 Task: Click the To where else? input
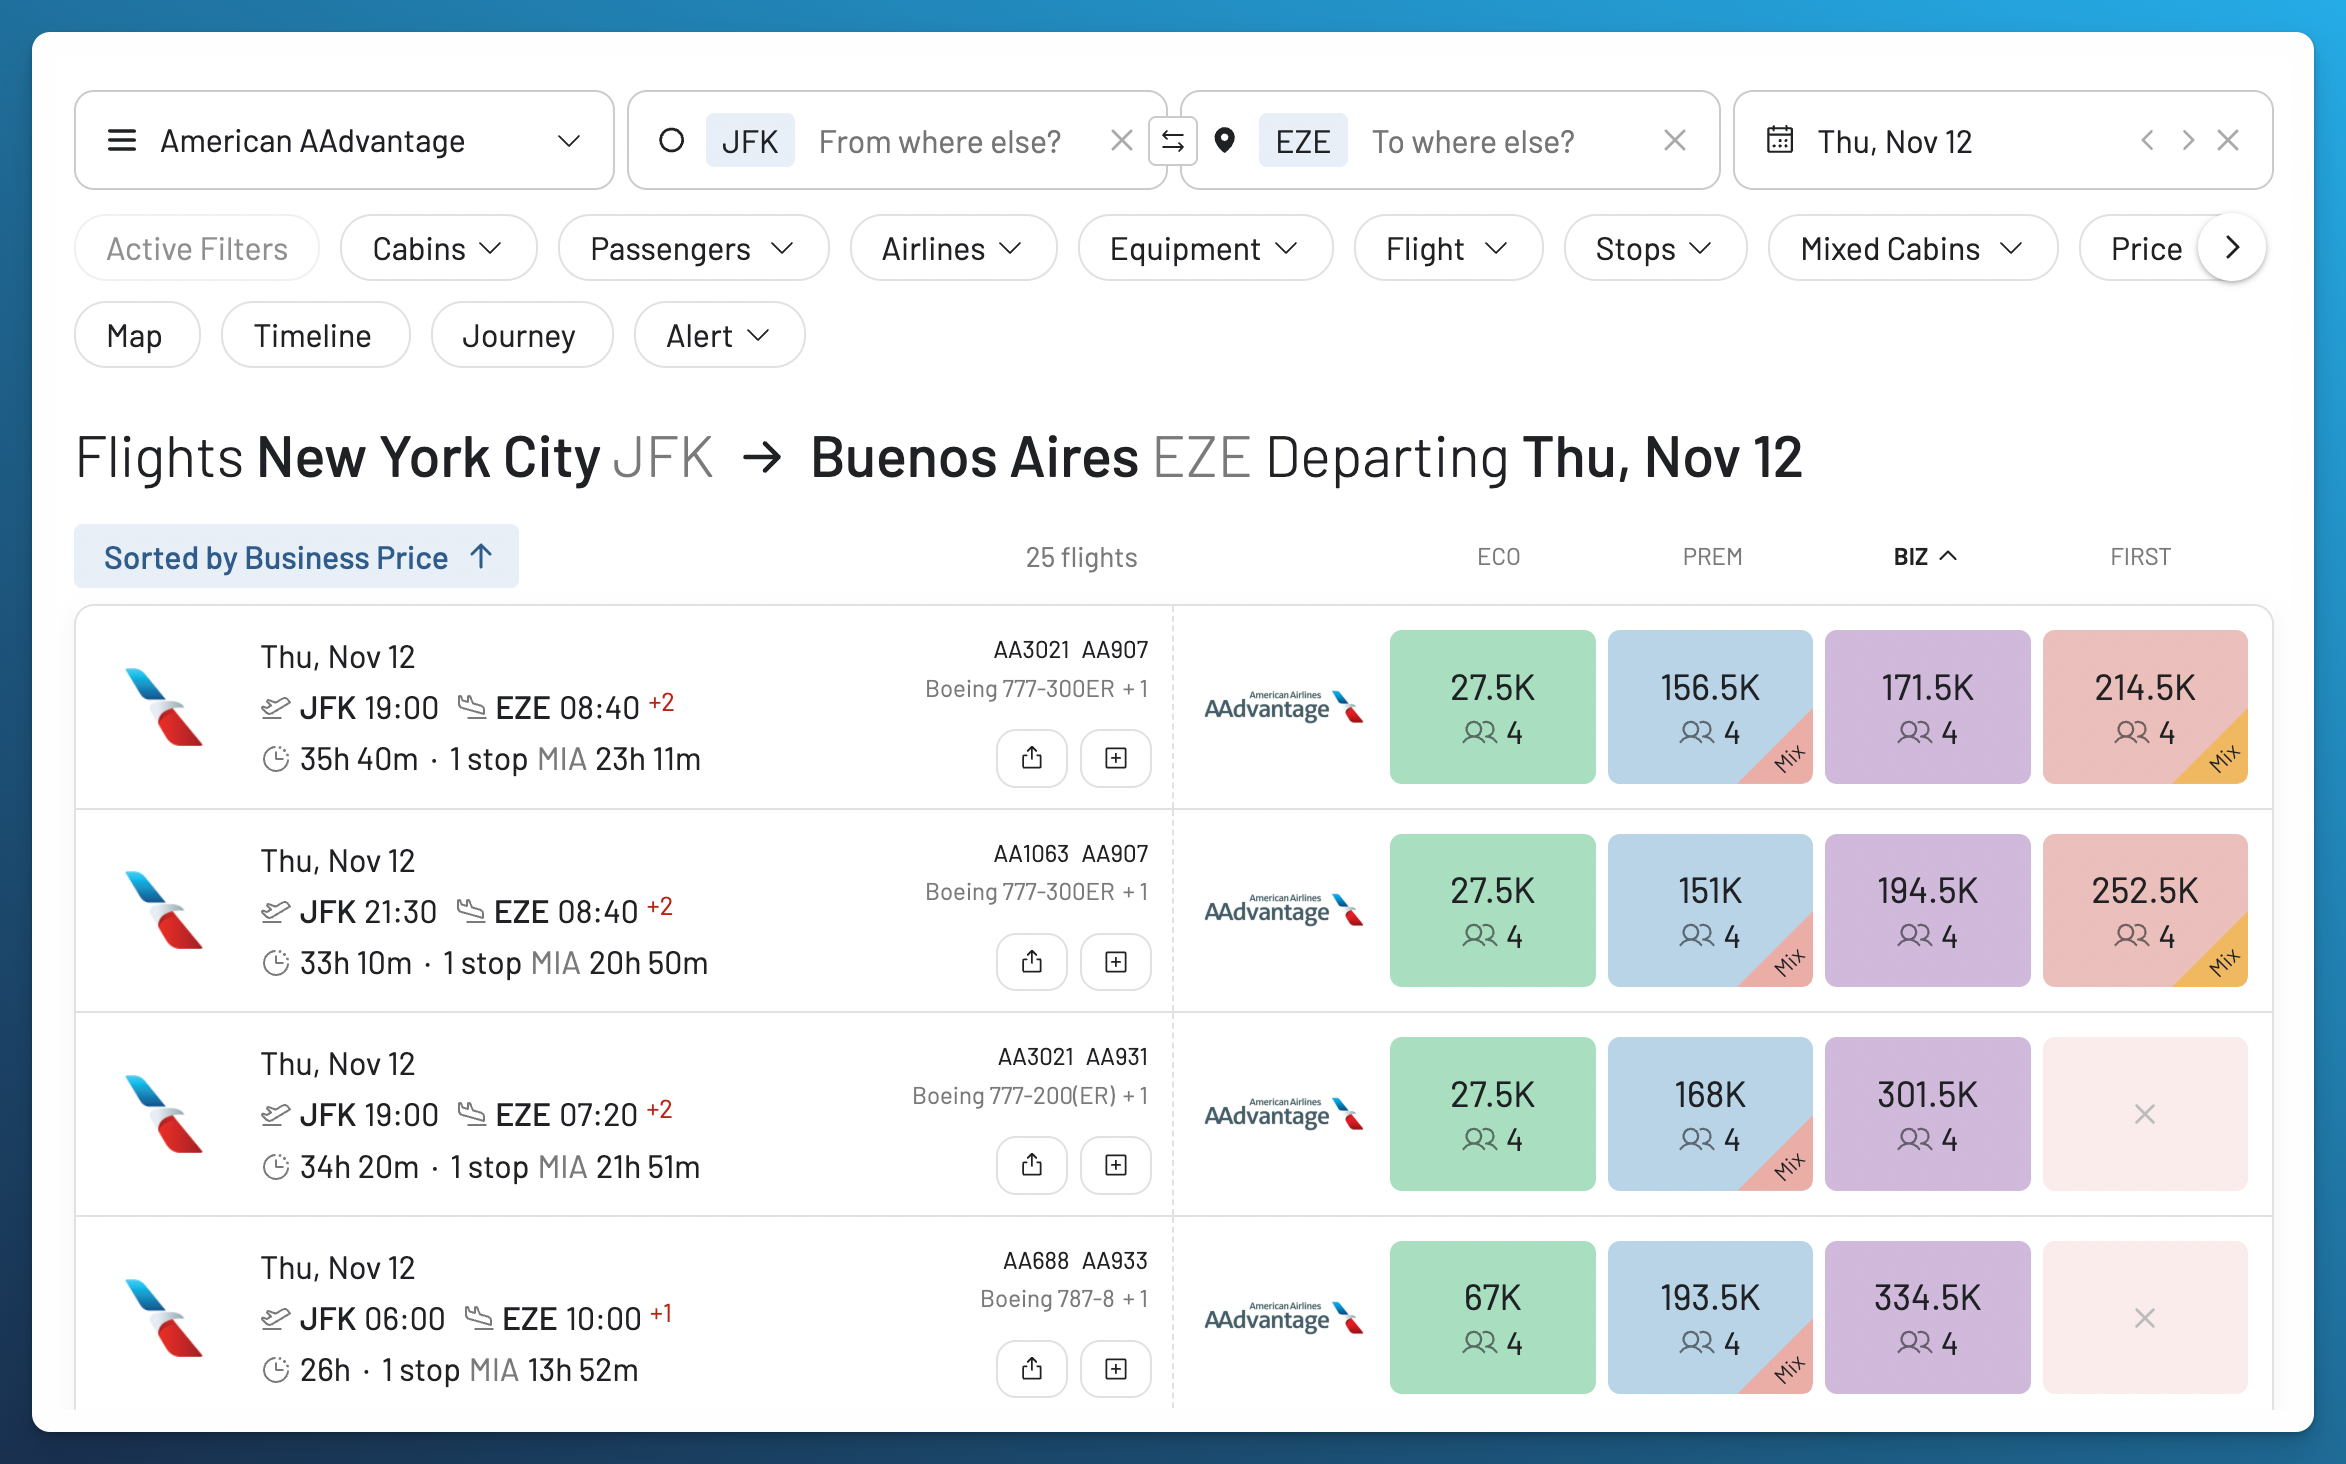(x=1473, y=142)
